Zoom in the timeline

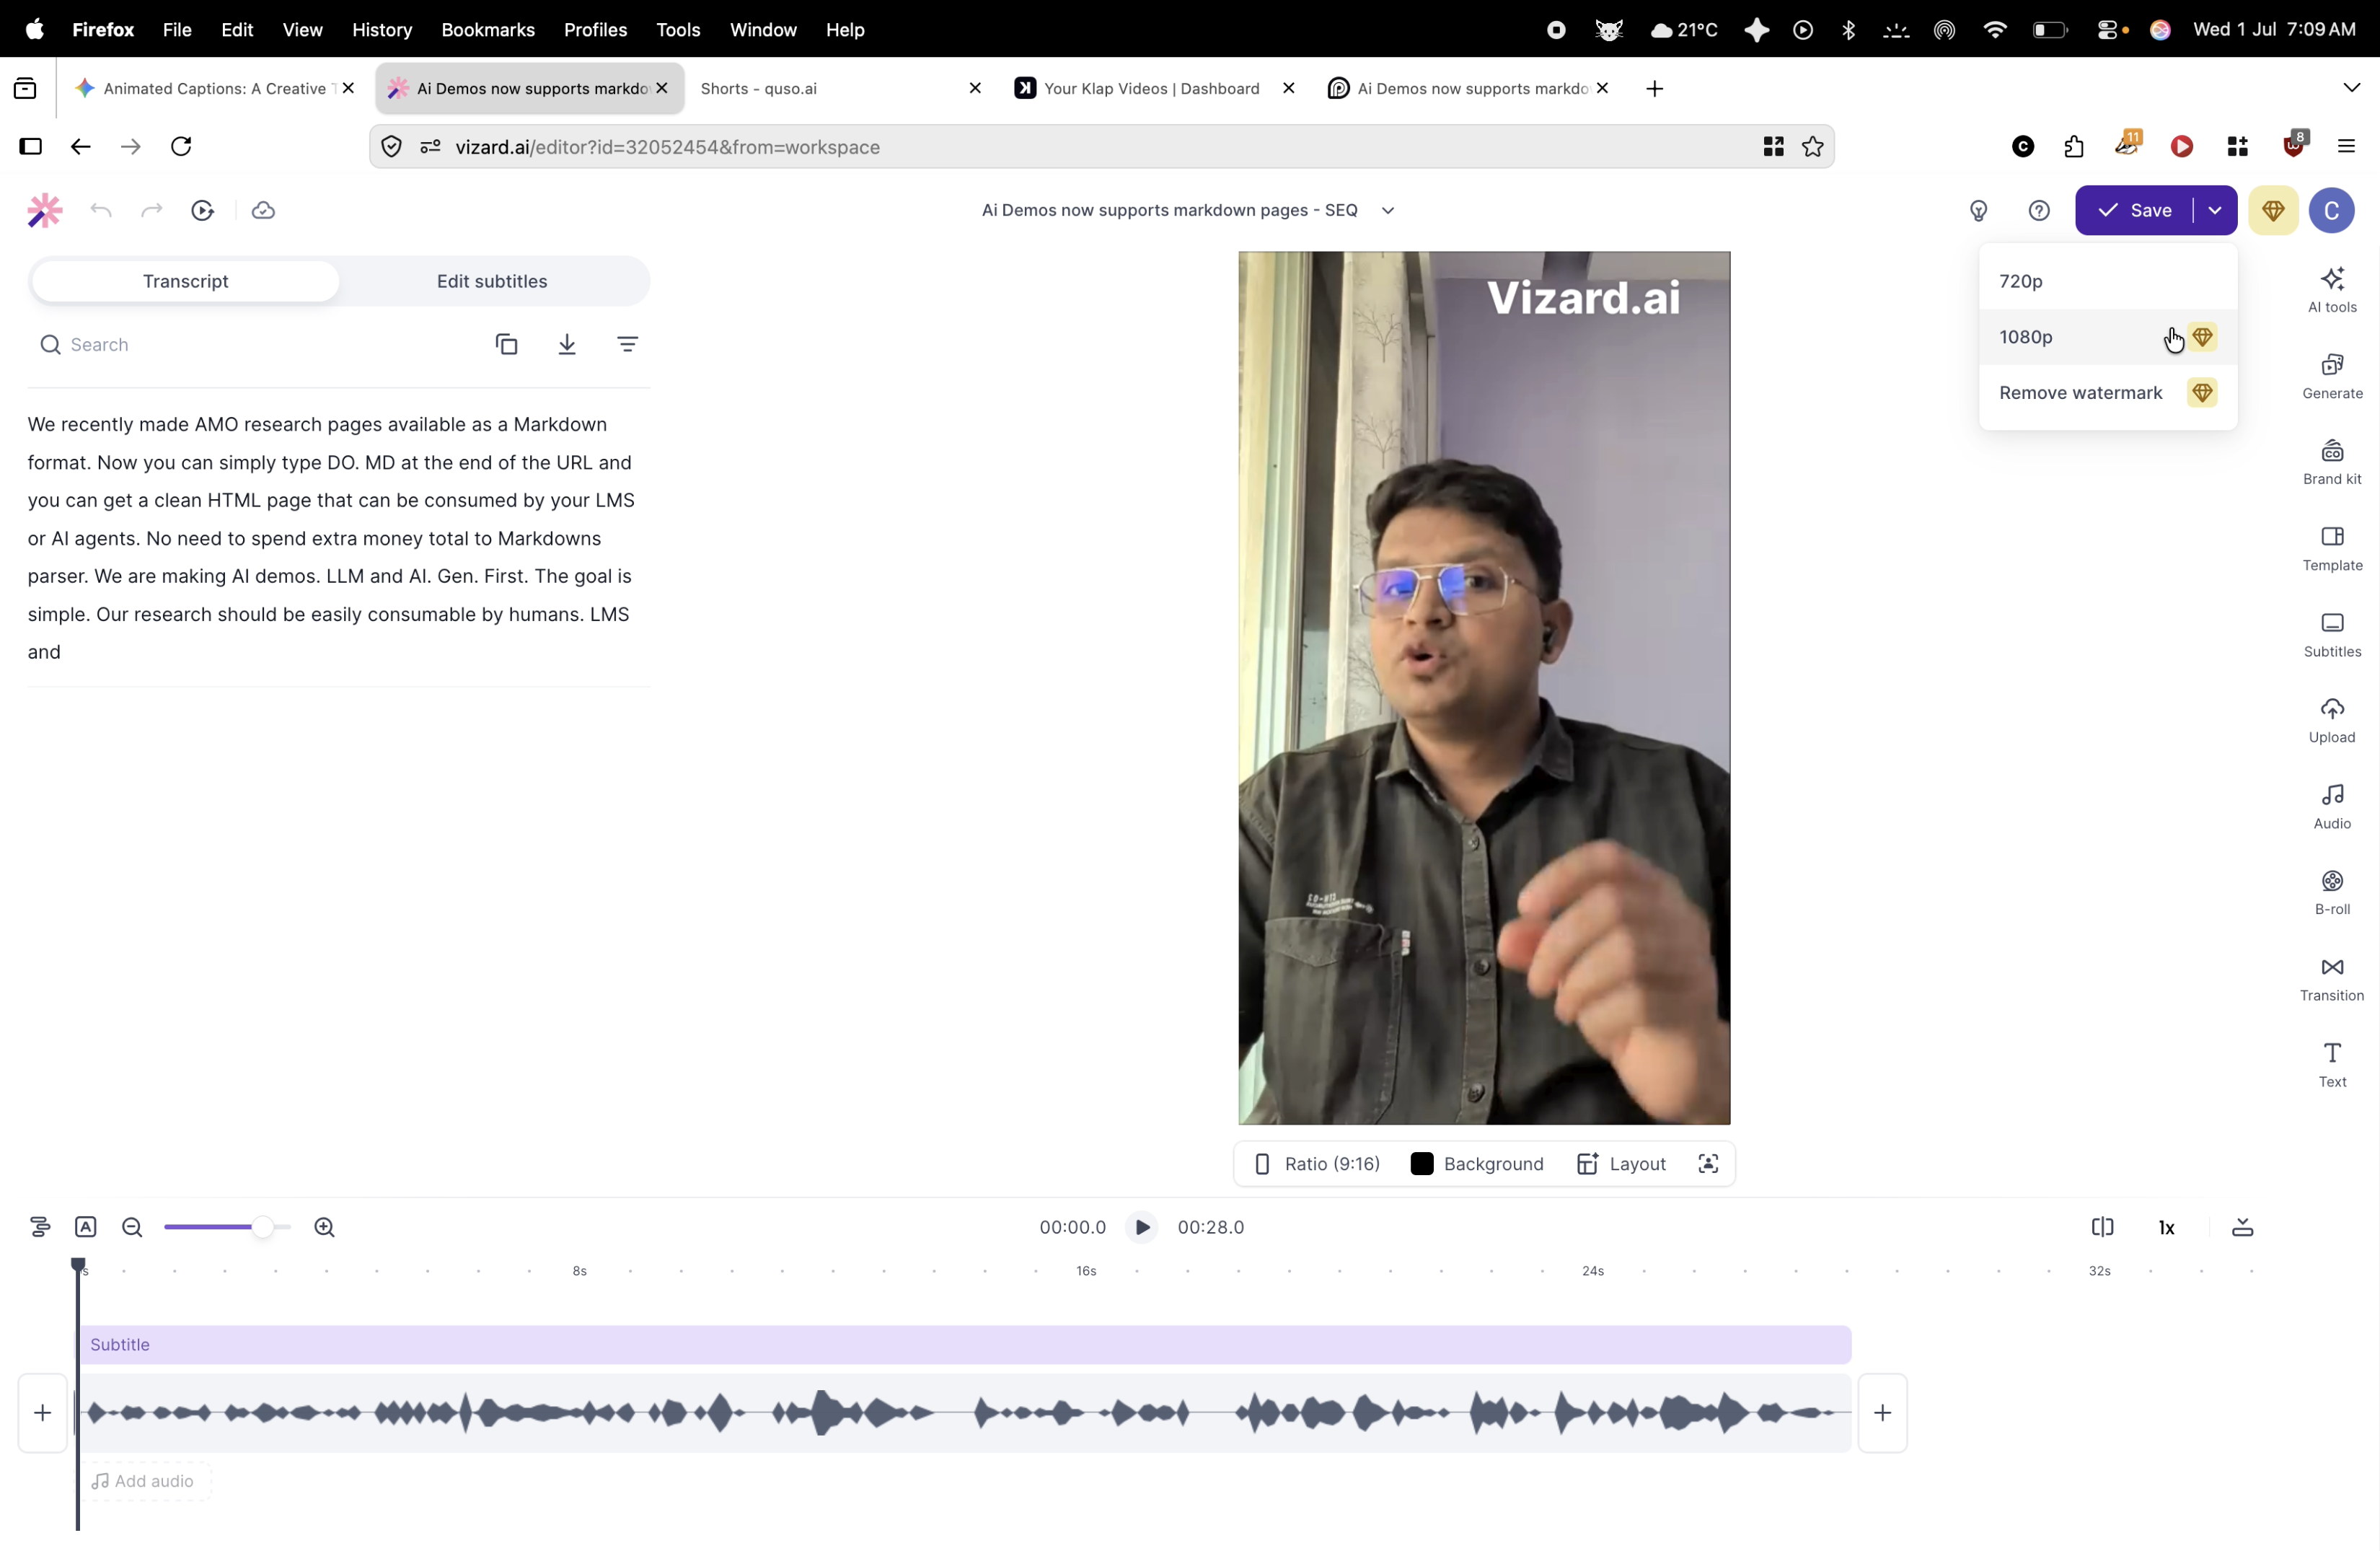(x=324, y=1227)
